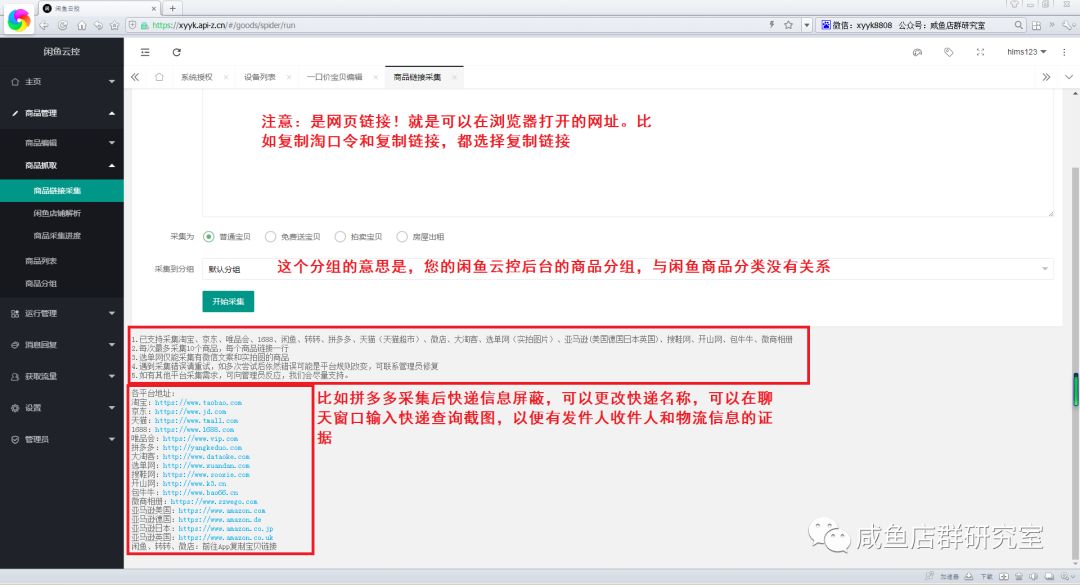Expand the 运行管理 sidebar section
The image size is (1080, 585).
(x=61, y=313)
